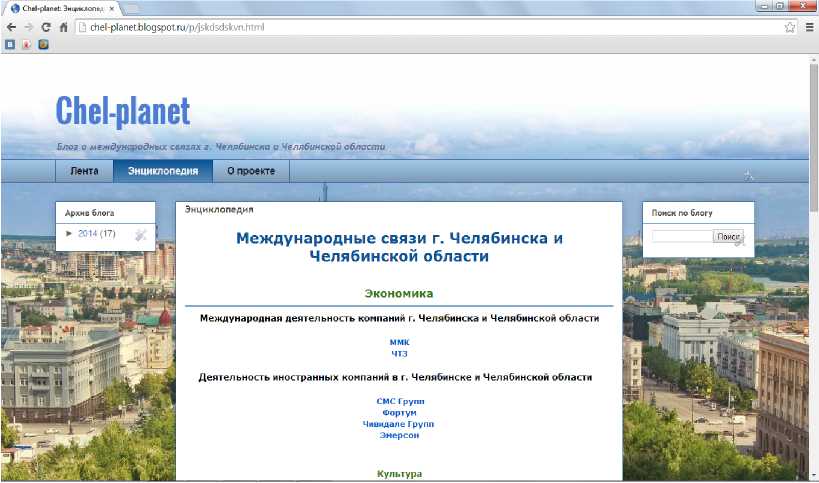
Task: Select the Chel-planet browser tab
Action: (63, 9)
